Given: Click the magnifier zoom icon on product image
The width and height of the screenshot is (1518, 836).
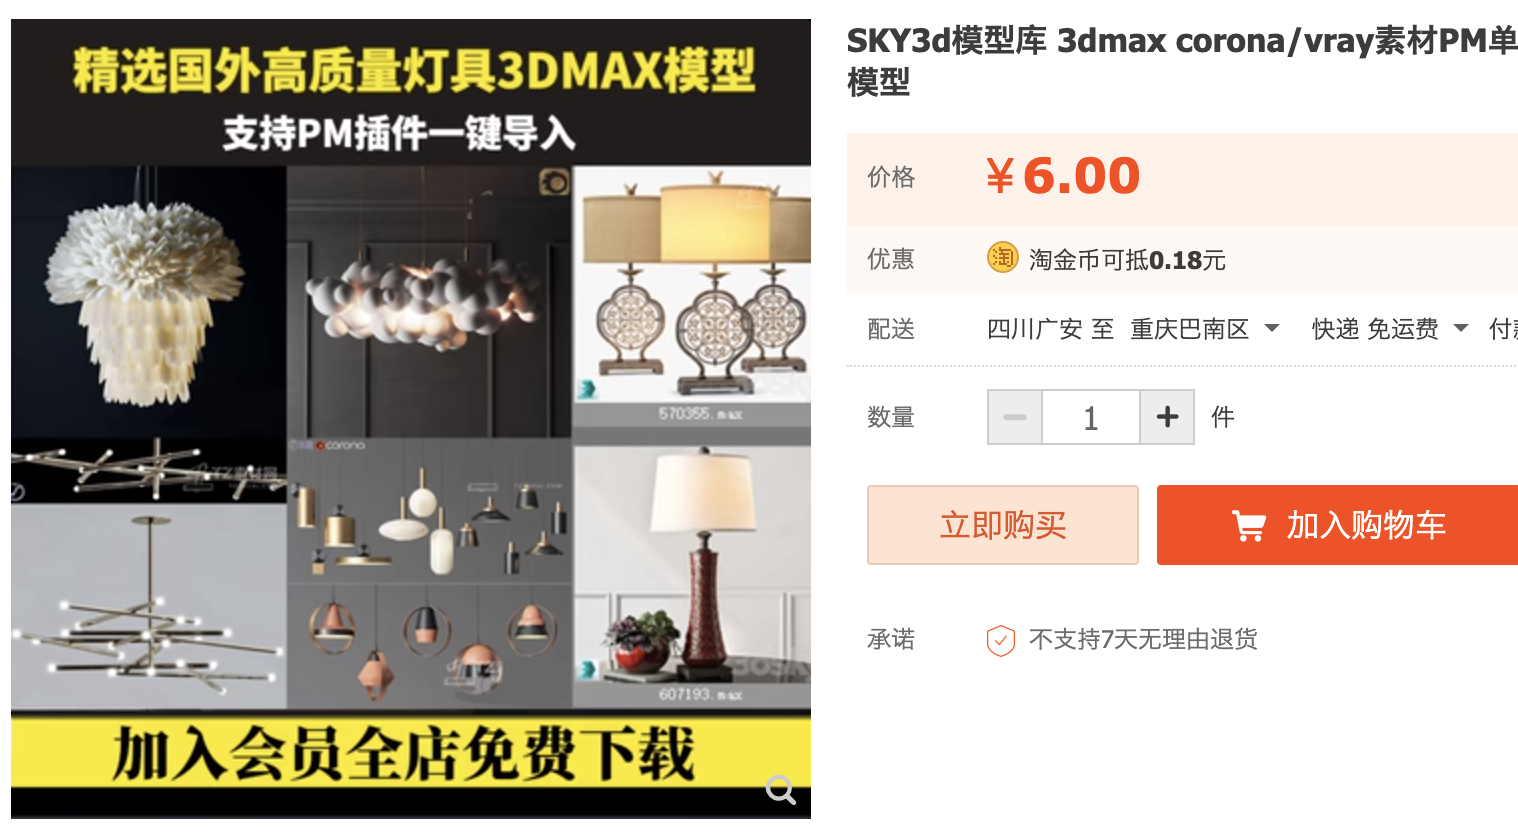Looking at the screenshot, I should click(x=780, y=790).
